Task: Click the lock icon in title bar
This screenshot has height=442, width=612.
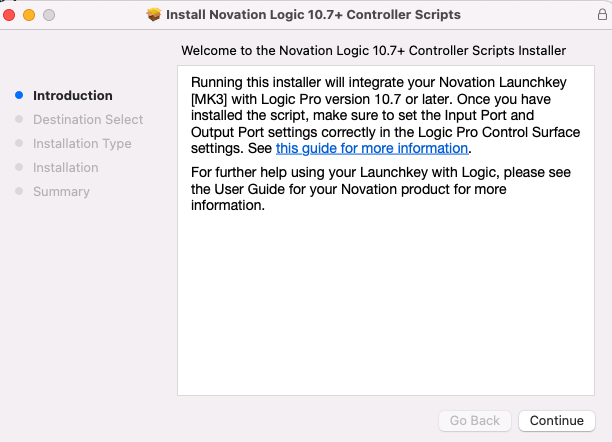Action: (602, 14)
